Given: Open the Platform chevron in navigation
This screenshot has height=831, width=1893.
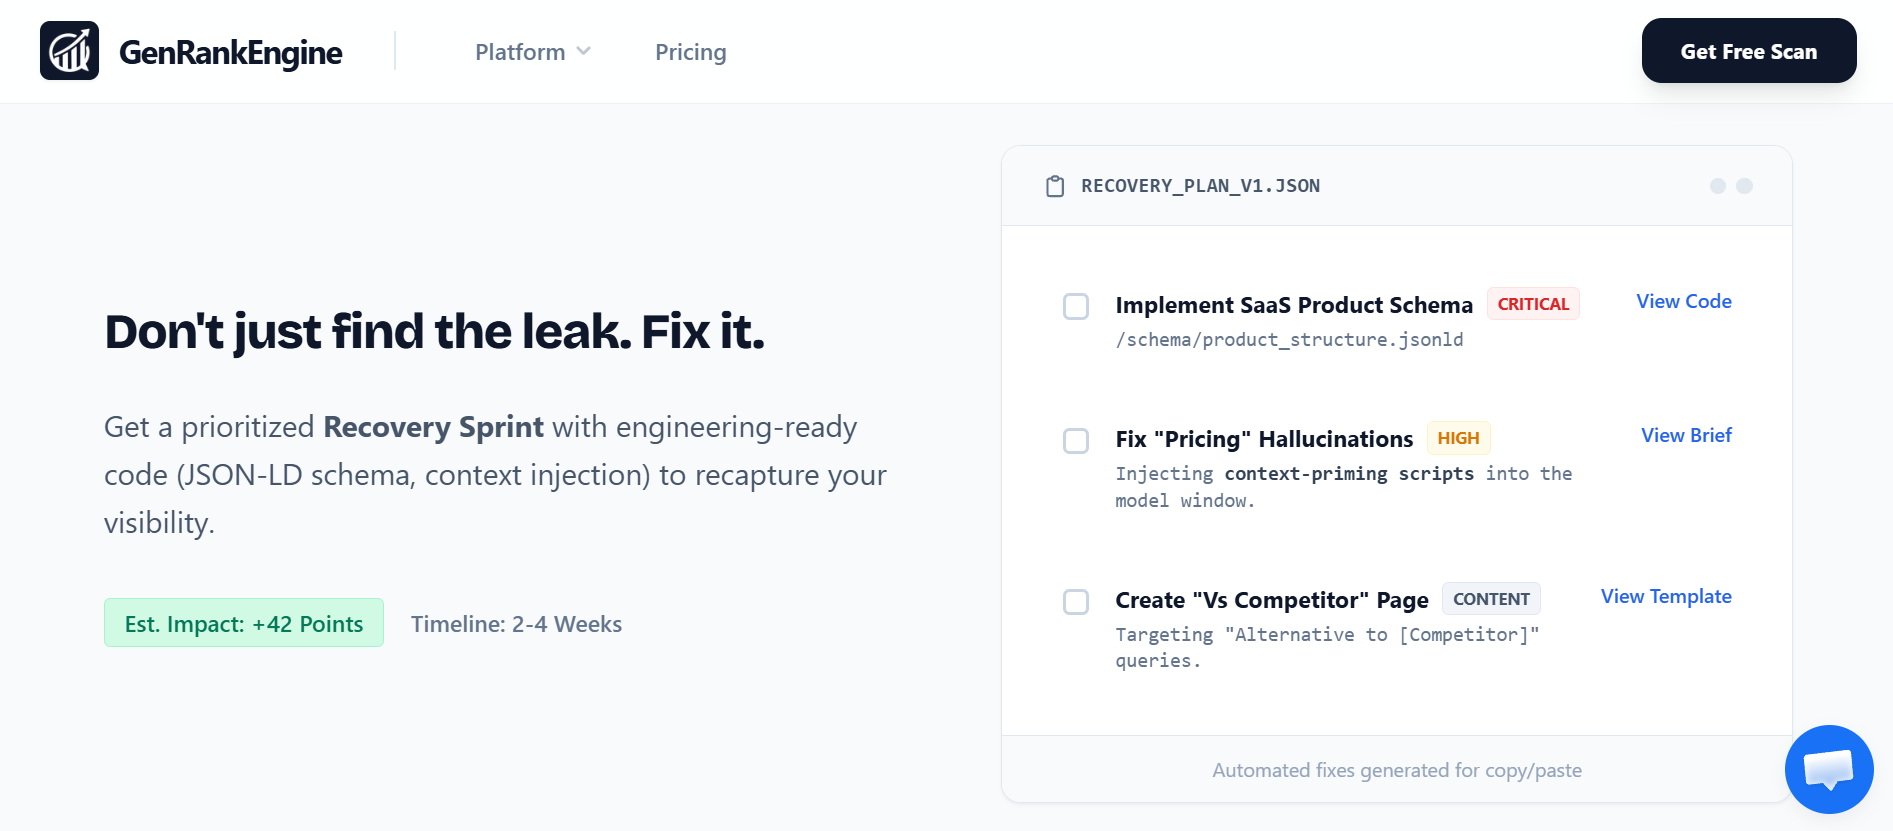Looking at the screenshot, I should (585, 51).
